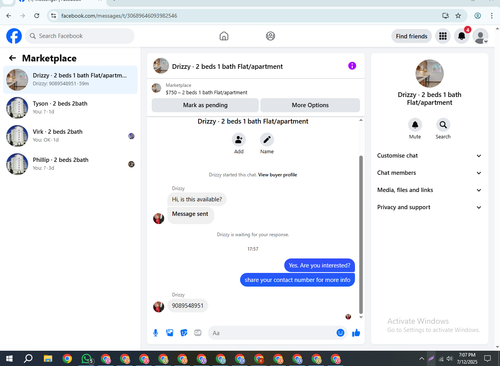Expand the Privacy and support section
The image size is (500, 366).
(429, 207)
